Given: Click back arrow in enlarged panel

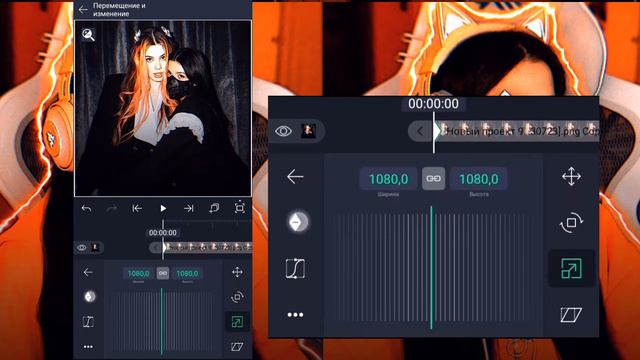Looking at the screenshot, I should (295, 177).
